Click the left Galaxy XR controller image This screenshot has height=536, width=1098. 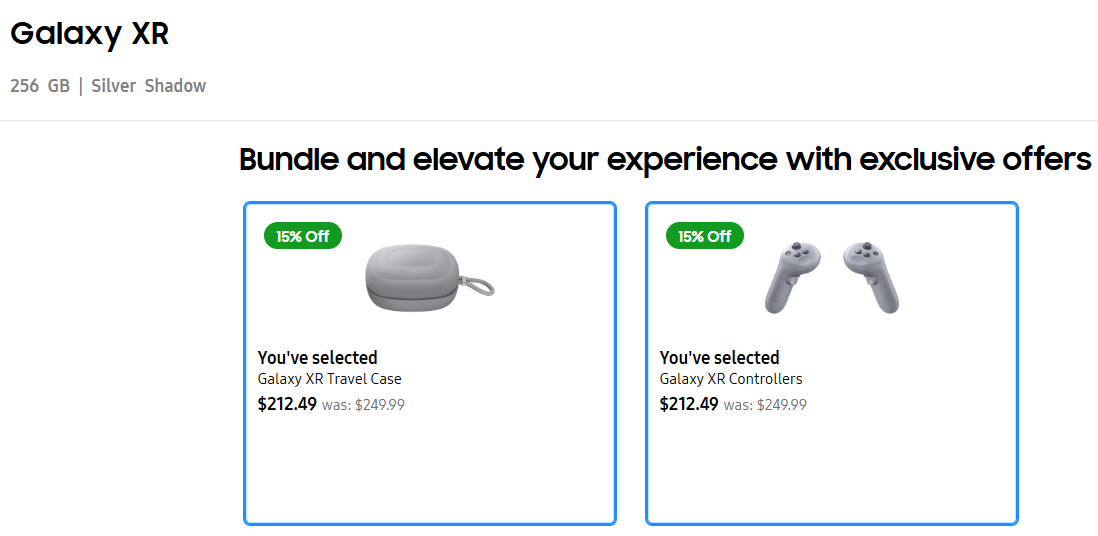(790, 276)
